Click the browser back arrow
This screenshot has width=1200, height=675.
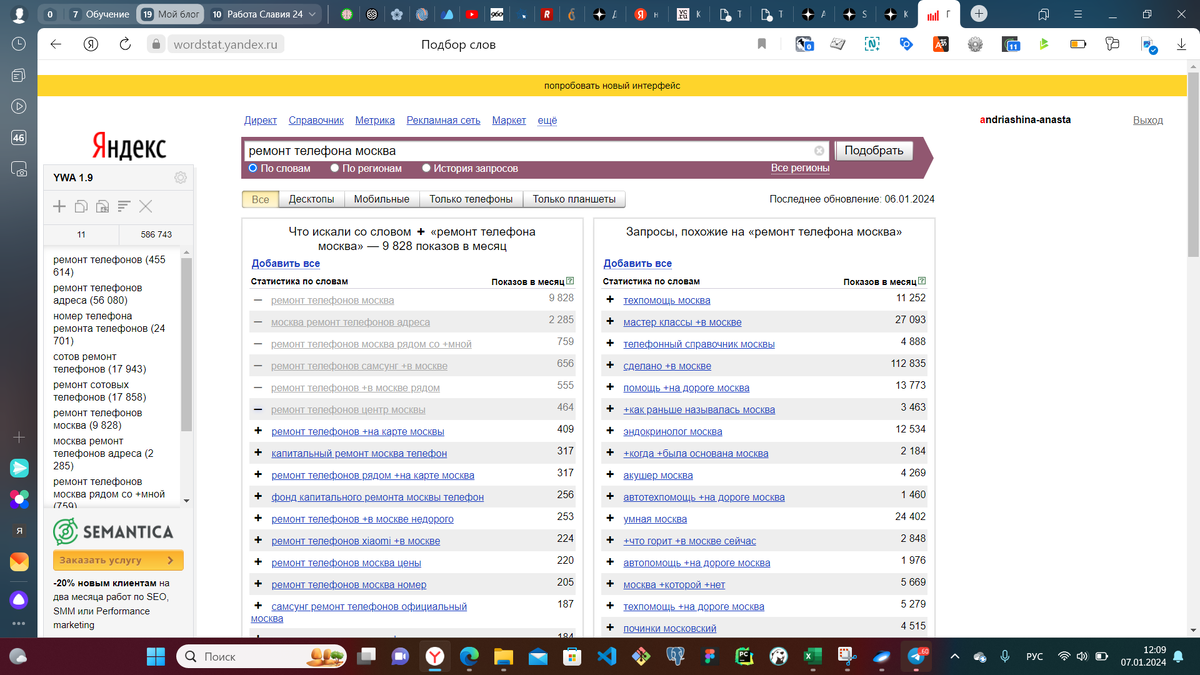click(x=56, y=44)
